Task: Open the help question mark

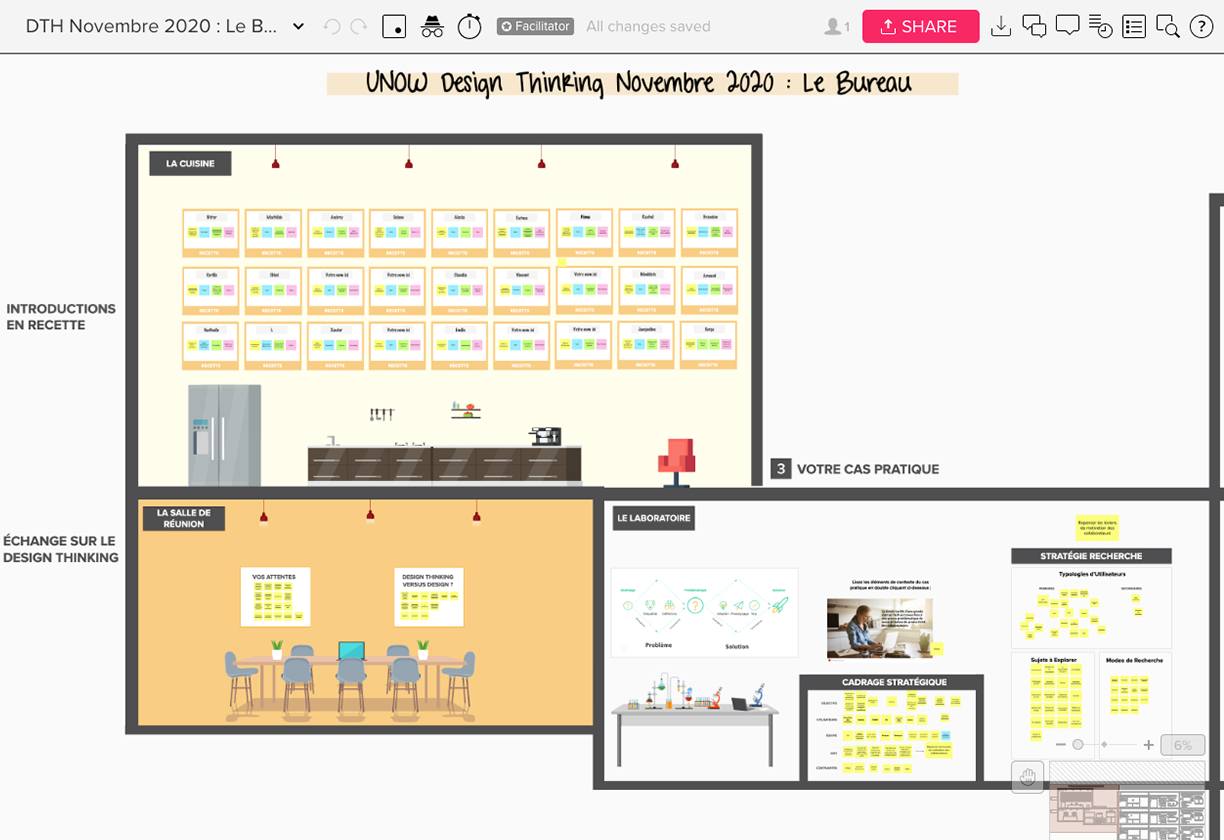Action: pyautogui.click(x=1201, y=27)
